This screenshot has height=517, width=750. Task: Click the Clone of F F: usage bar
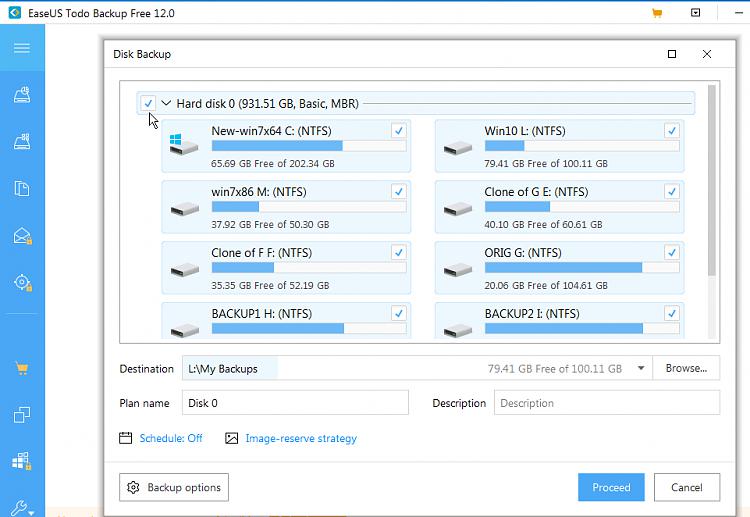[x=309, y=267]
